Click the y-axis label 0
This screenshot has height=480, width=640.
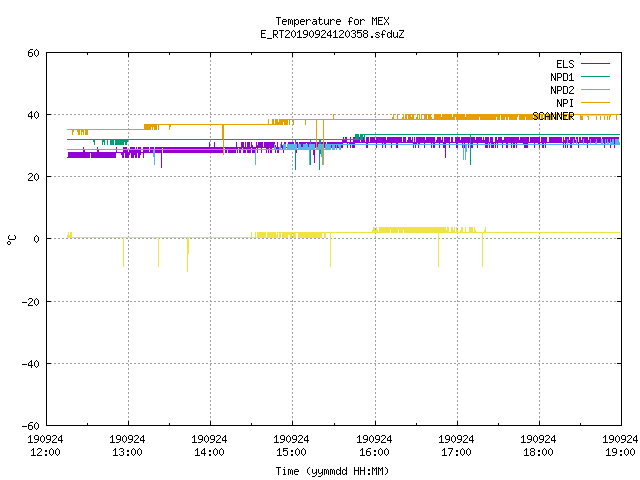[x=37, y=239]
